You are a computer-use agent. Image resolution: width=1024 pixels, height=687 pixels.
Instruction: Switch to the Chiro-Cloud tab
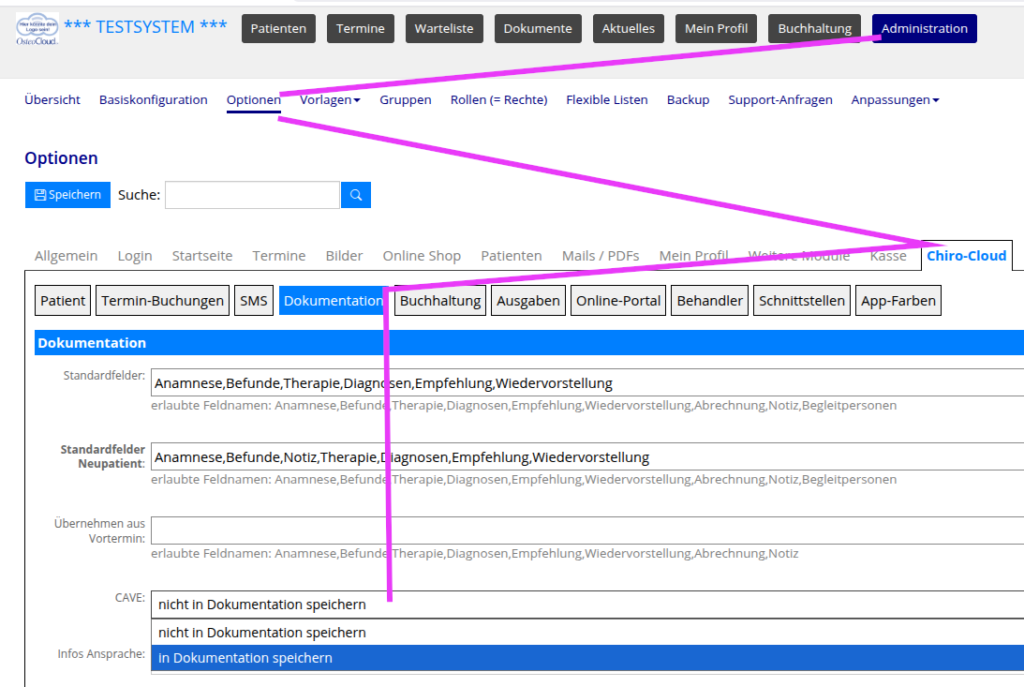click(966, 256)
